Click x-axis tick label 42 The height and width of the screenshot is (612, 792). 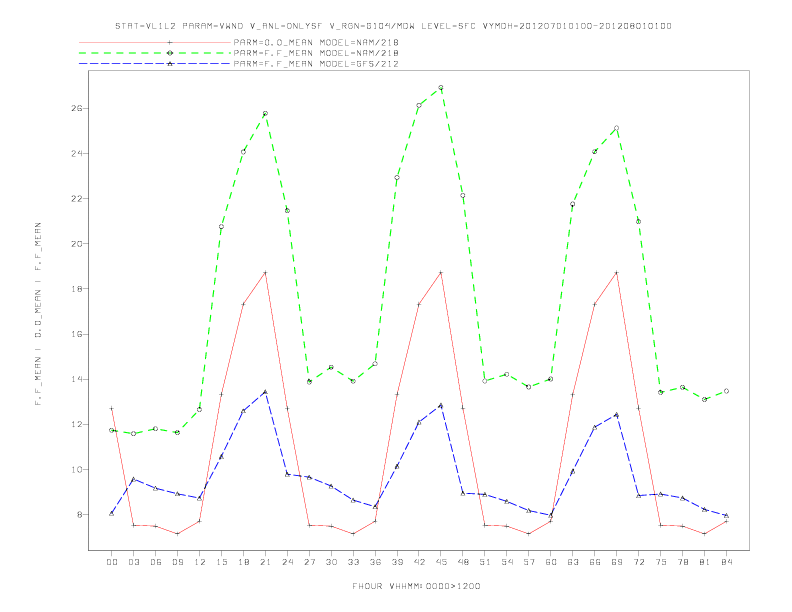419,562
